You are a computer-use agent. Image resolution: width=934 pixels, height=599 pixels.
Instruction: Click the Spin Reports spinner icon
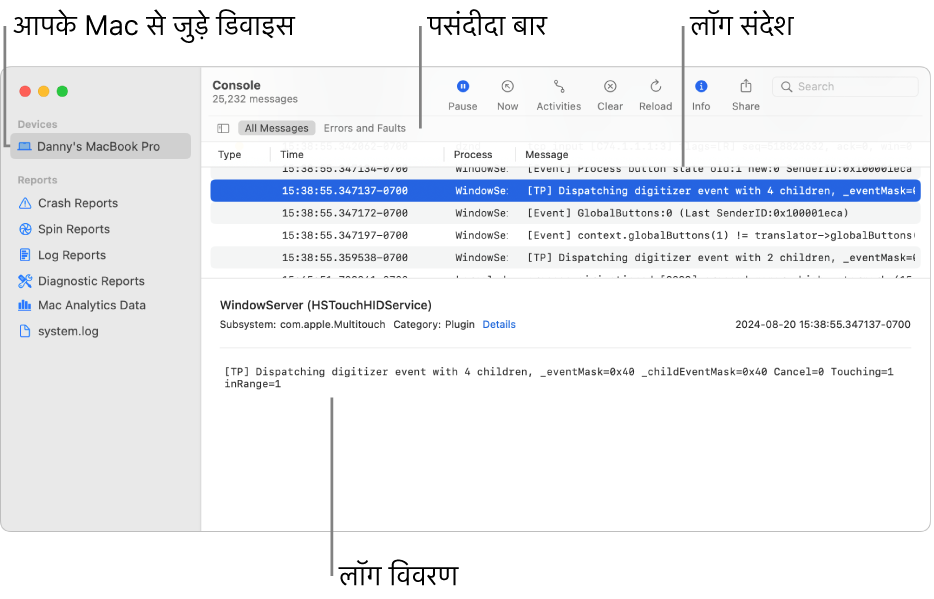point(25,229)
